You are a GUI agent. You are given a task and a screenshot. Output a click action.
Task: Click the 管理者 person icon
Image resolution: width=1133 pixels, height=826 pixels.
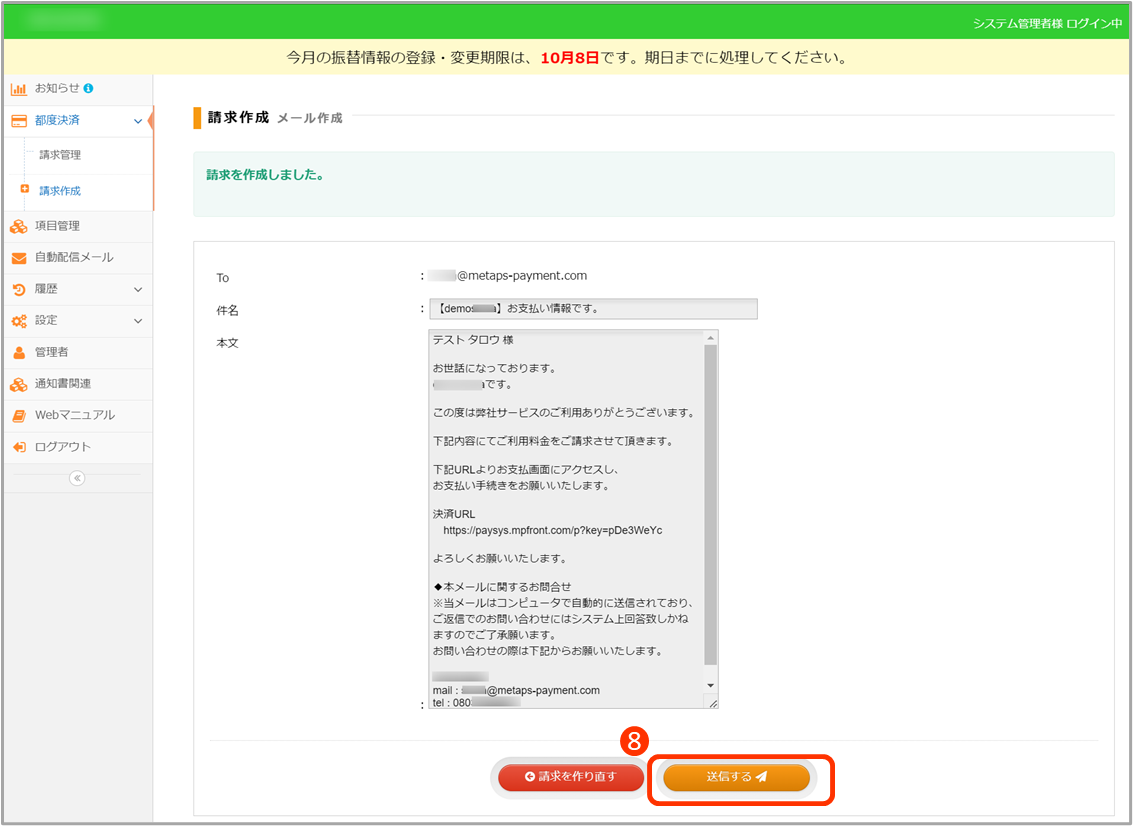[x=18, y=352]
